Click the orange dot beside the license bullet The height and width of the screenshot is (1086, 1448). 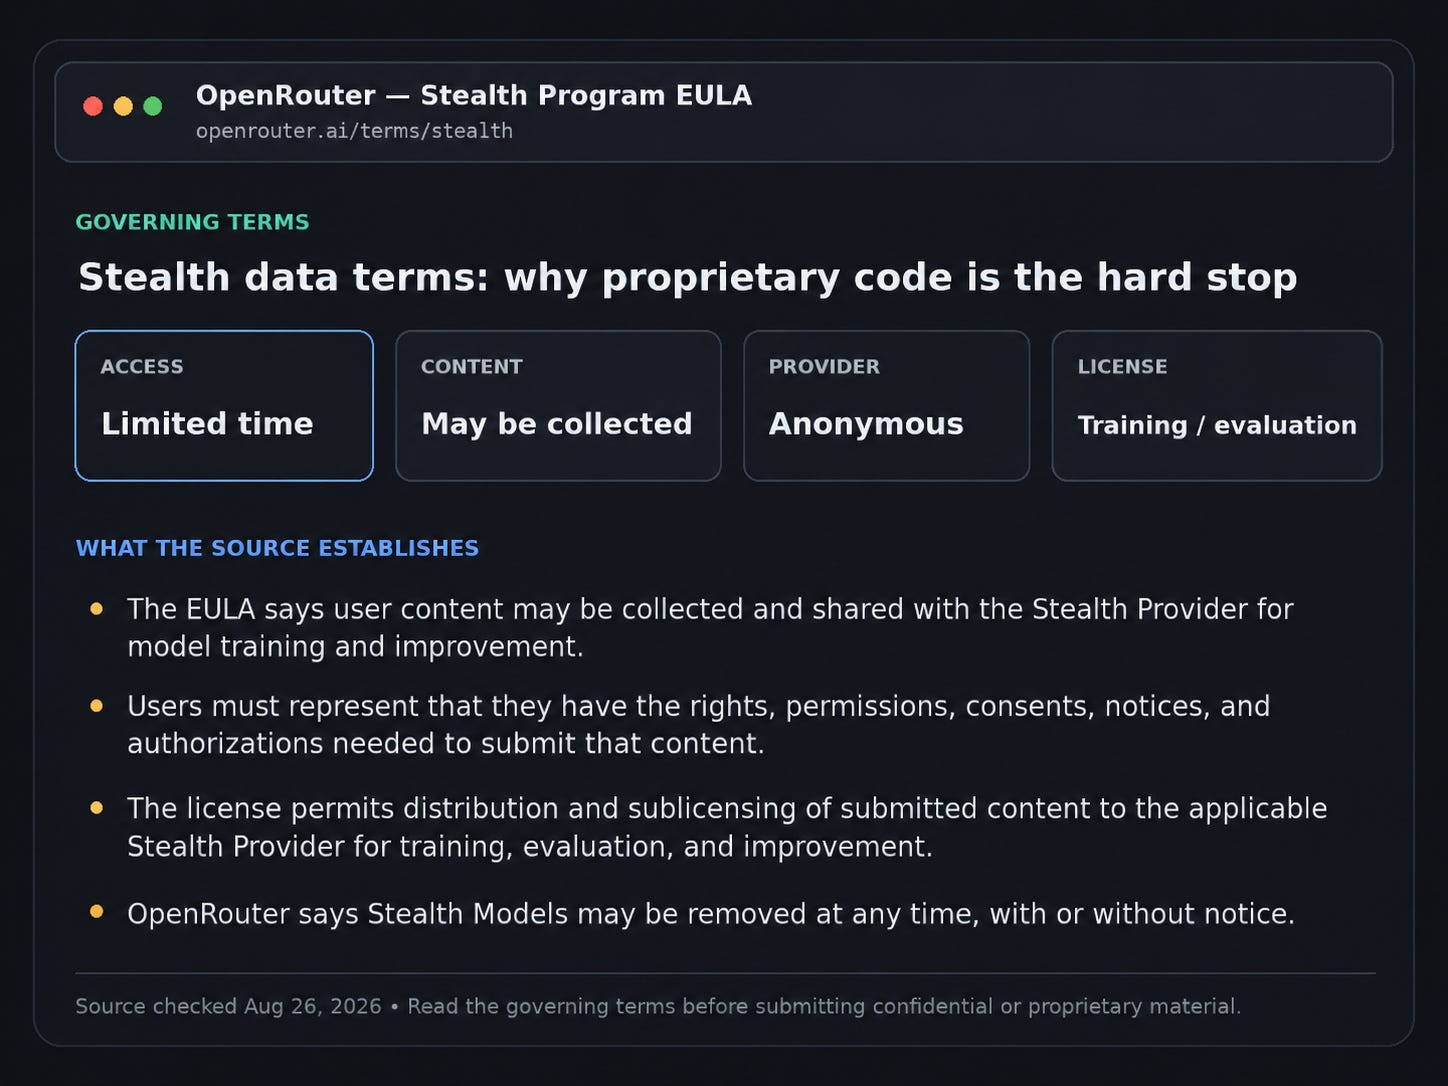97,807
